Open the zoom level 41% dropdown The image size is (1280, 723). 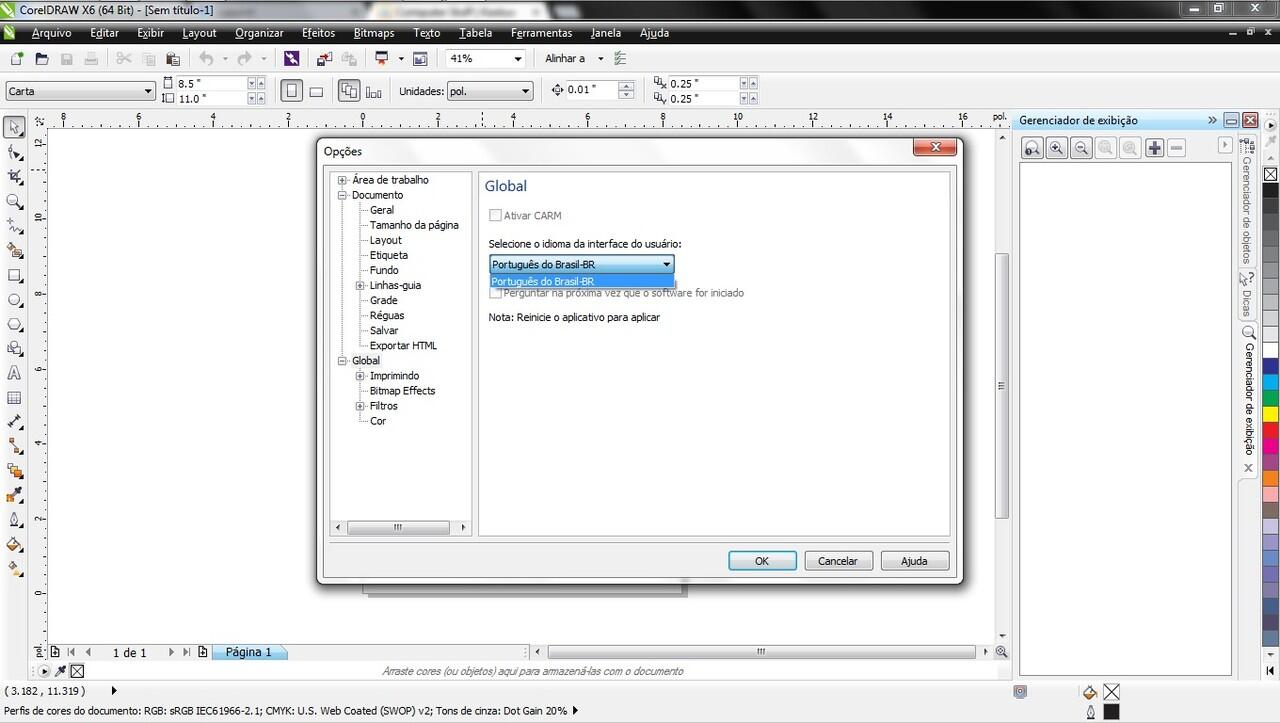pos(517,59)
